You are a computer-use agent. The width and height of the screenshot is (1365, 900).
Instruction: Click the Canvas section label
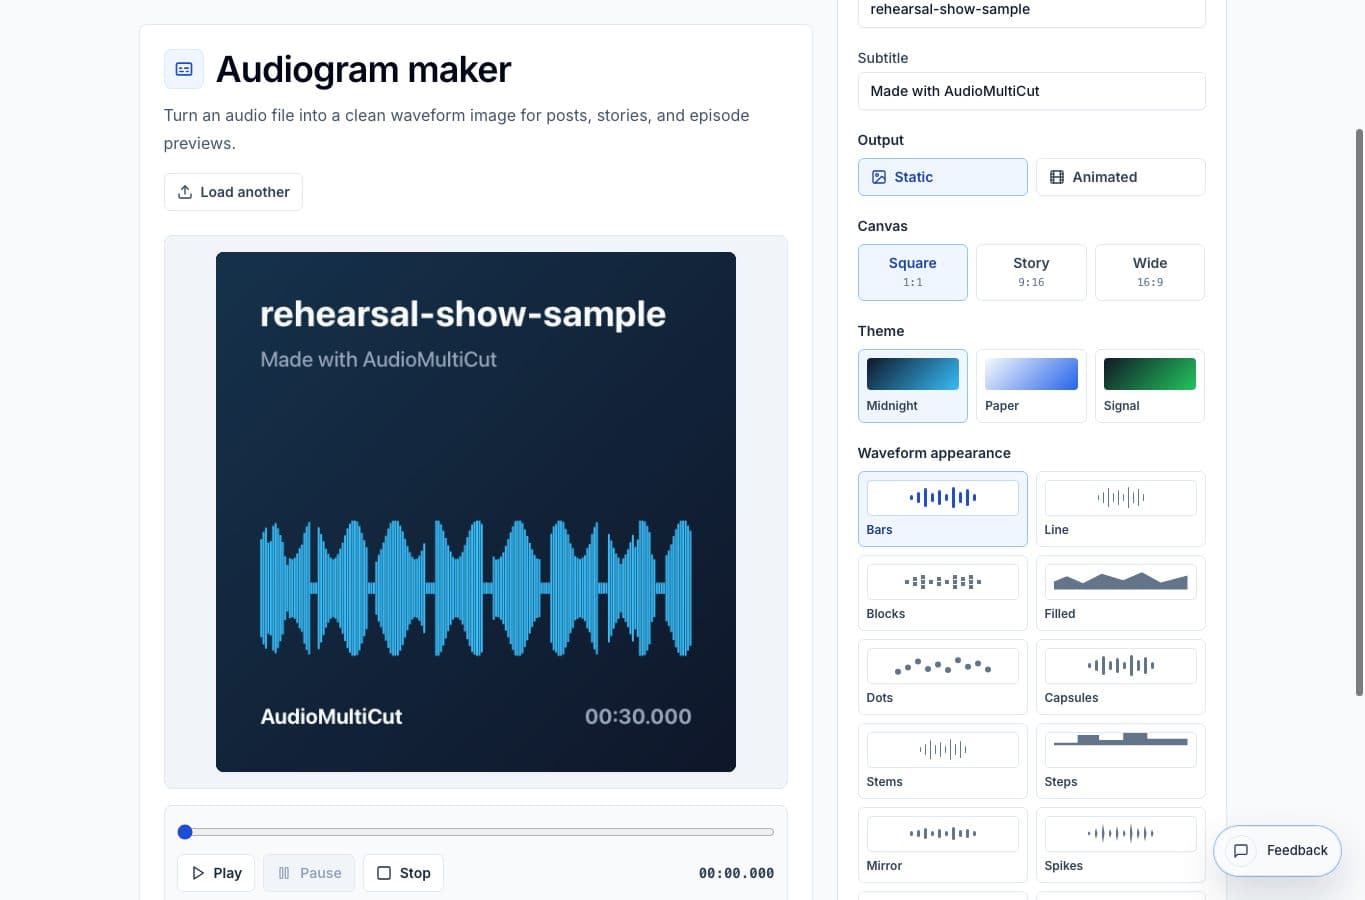tap(883, 226)
